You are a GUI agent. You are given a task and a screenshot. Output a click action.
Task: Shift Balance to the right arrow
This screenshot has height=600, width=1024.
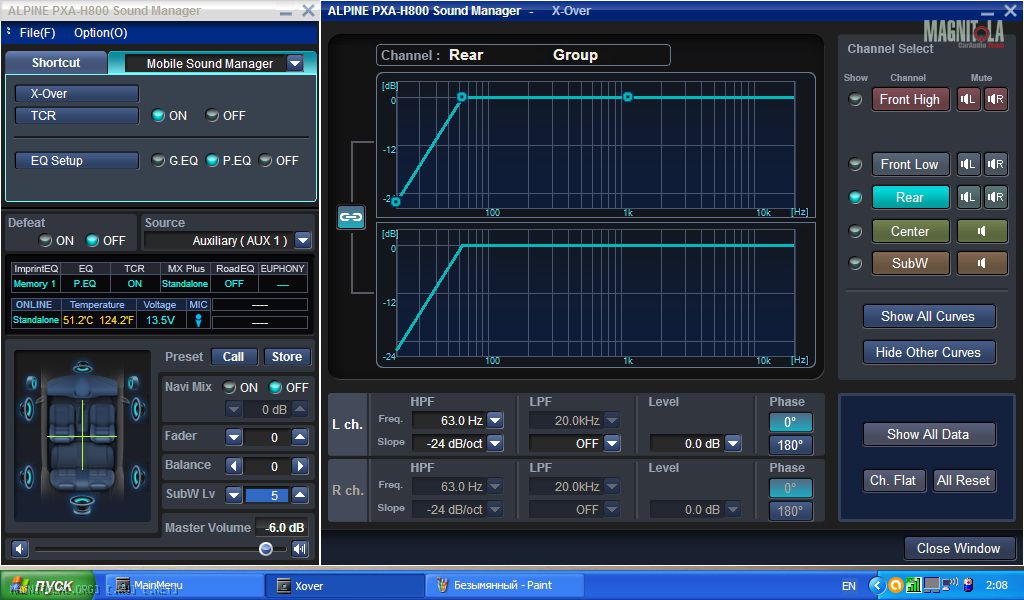(x=300, y=466)
